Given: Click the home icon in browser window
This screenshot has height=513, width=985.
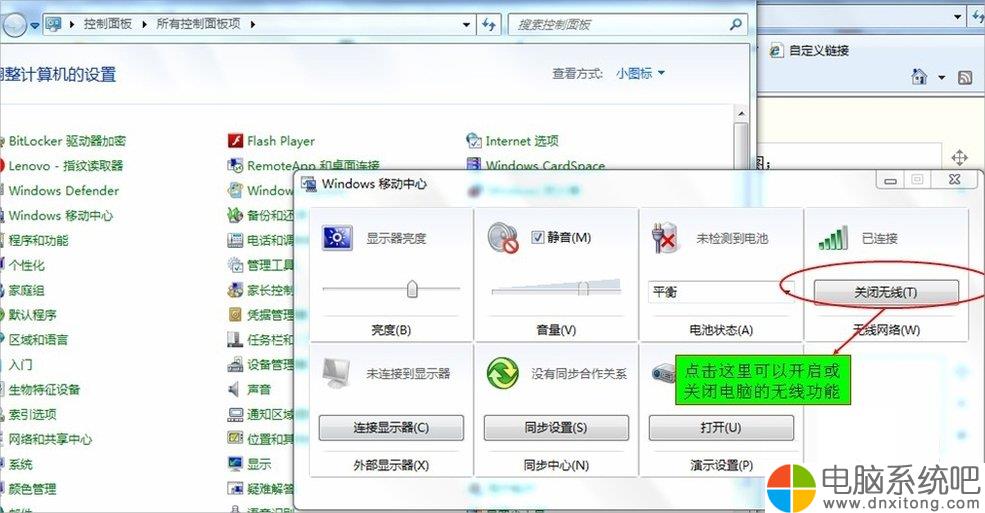Looking at the screenshot, I should pos(918,77).
